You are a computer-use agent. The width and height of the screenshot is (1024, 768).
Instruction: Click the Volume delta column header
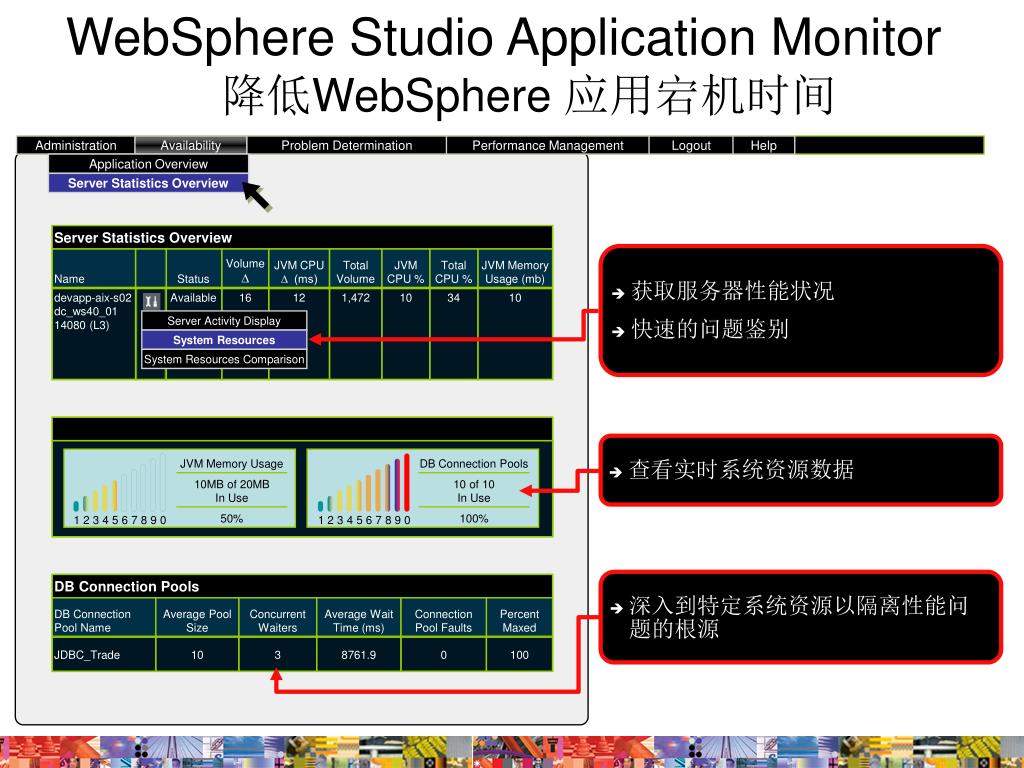pyautogui.click(x=245, y=270)
